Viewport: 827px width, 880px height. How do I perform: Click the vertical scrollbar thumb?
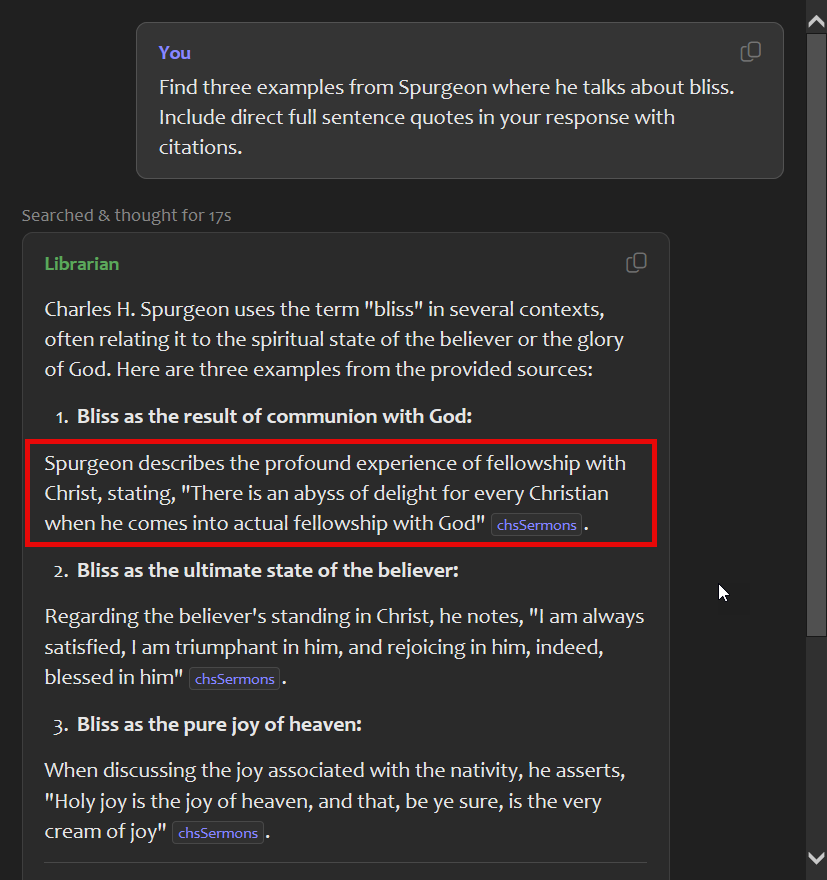[816, 334]
